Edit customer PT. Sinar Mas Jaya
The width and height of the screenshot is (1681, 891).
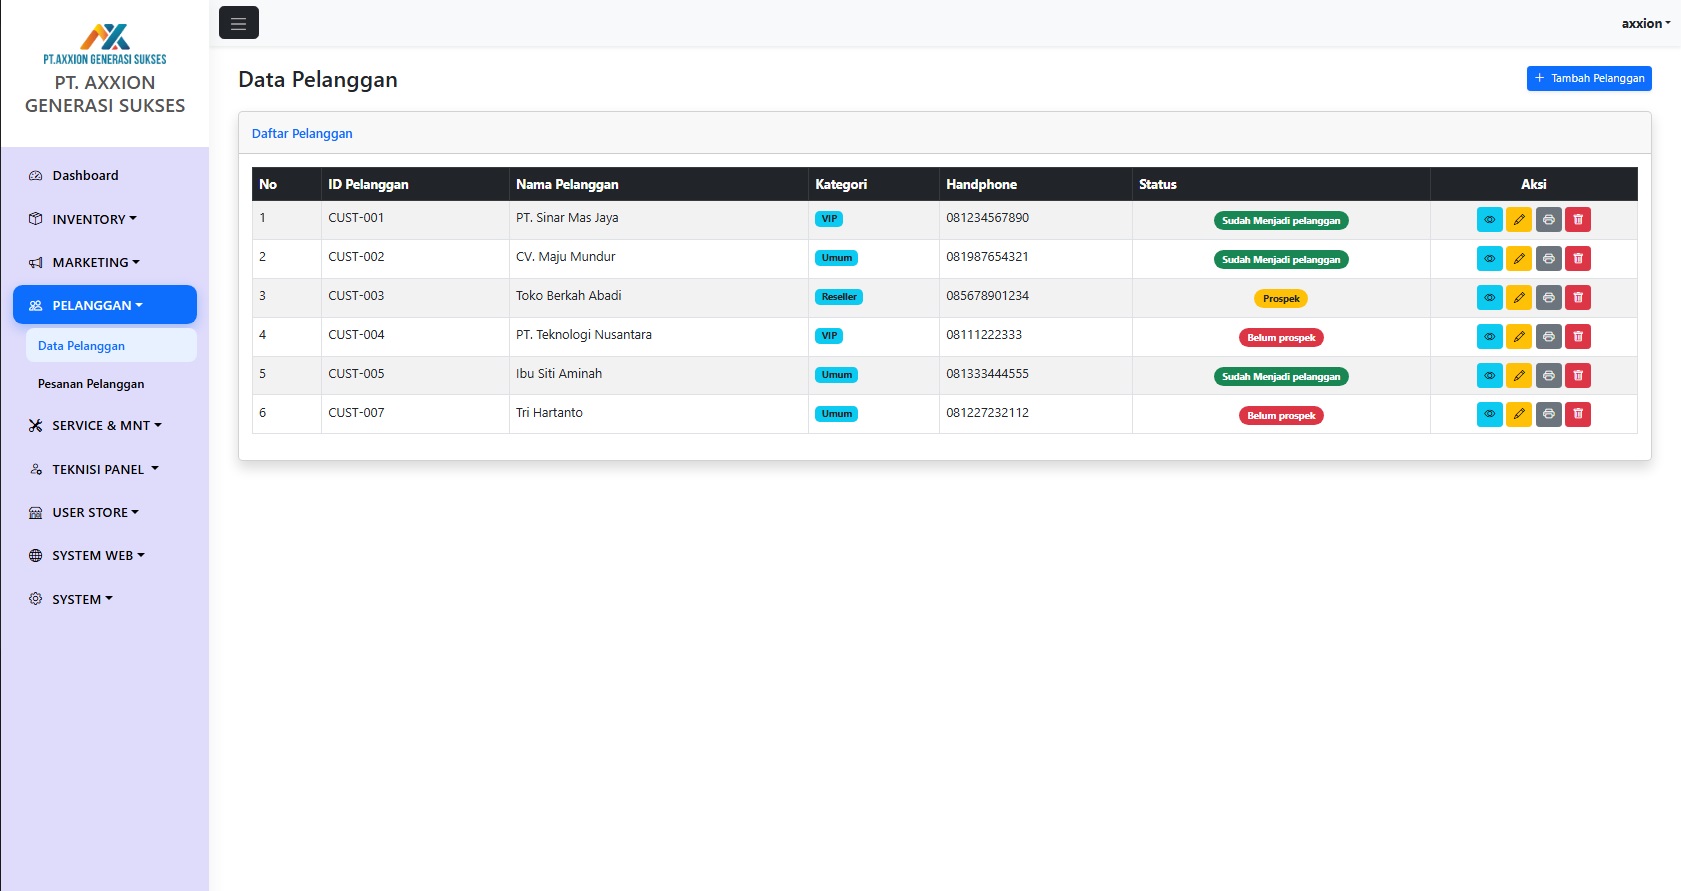1519,220
